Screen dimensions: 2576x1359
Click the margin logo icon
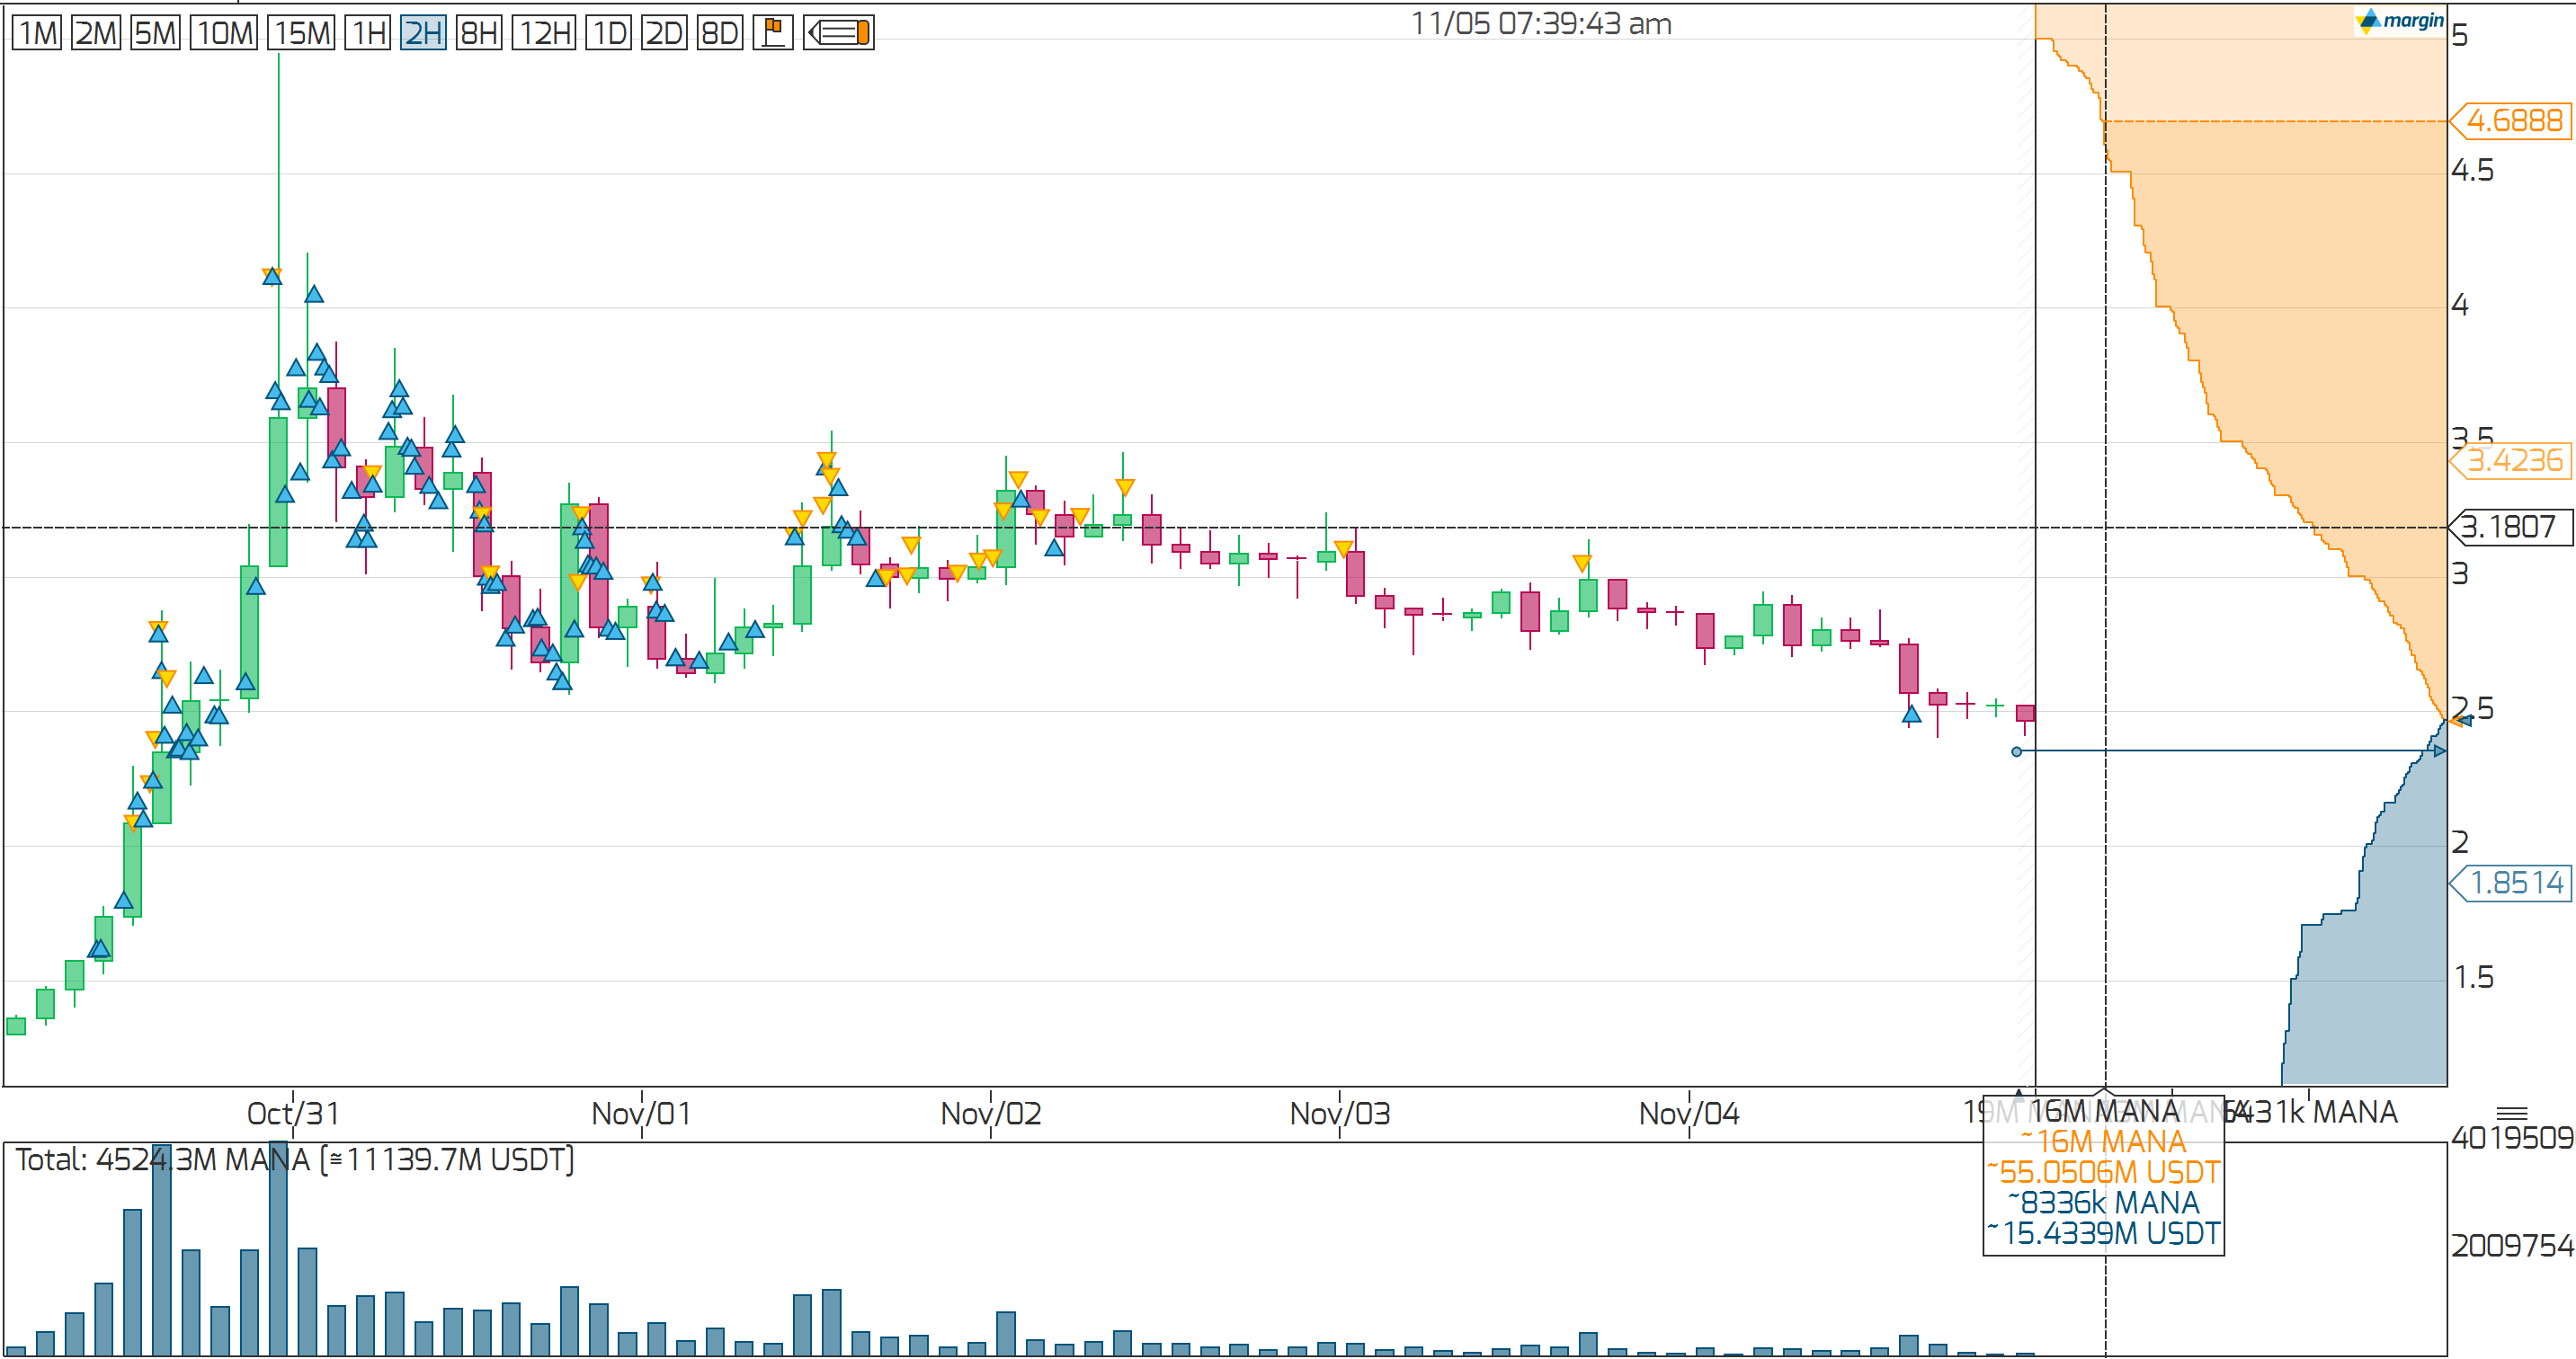[x=2399, y=21]
